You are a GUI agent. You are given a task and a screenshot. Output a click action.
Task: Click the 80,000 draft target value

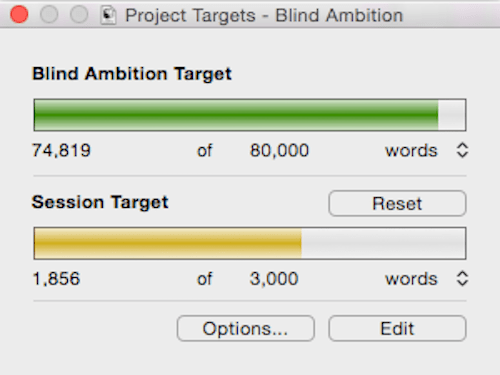279,150
